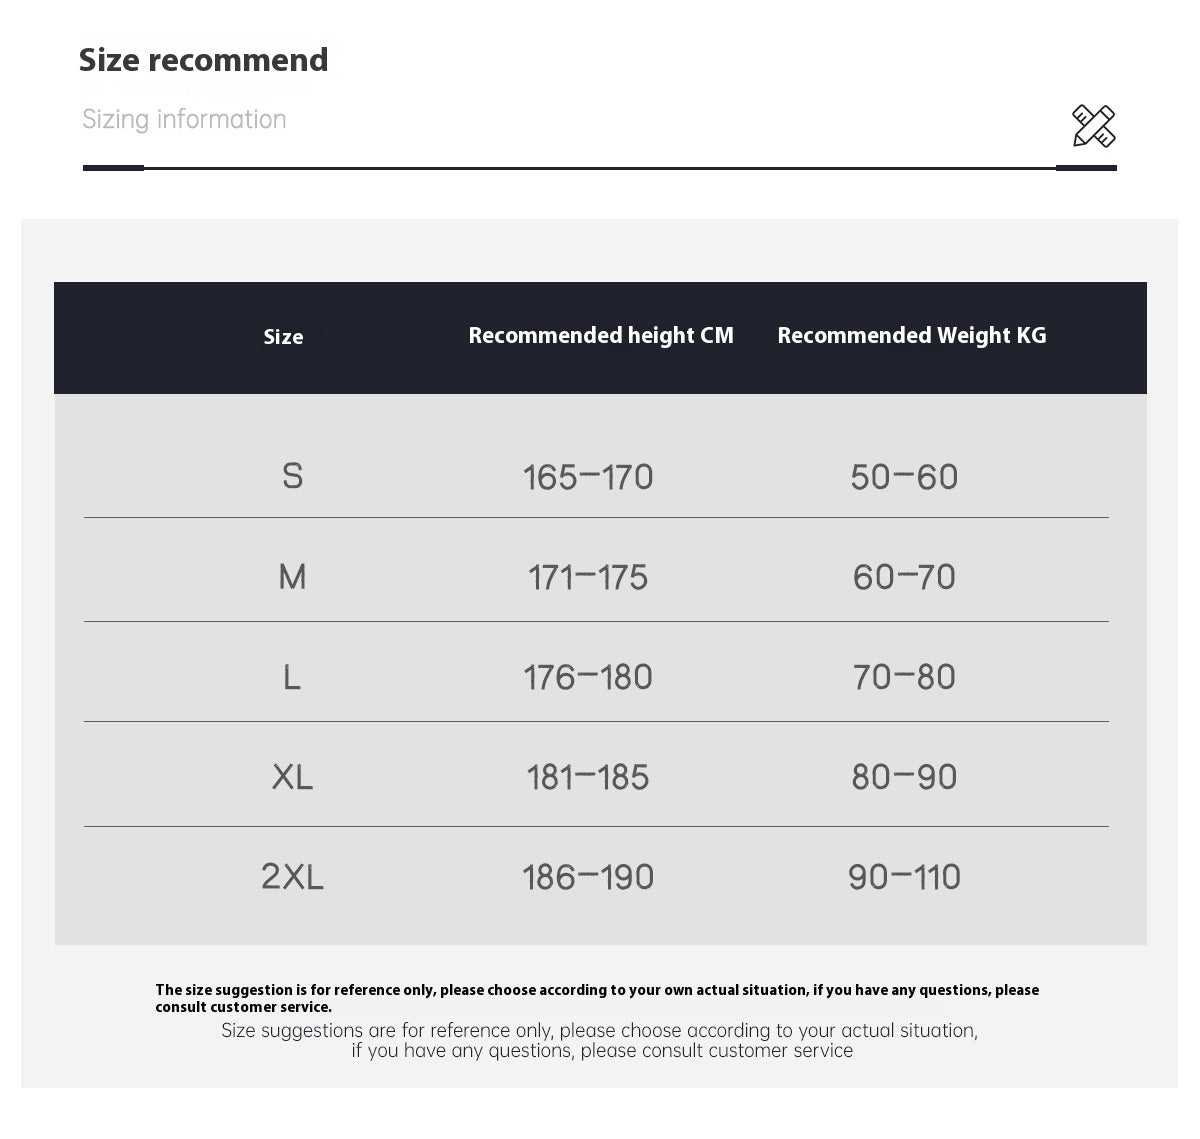
Task: Click the bold size suggestion disclaimer text
Action: [x=596, y=998]
